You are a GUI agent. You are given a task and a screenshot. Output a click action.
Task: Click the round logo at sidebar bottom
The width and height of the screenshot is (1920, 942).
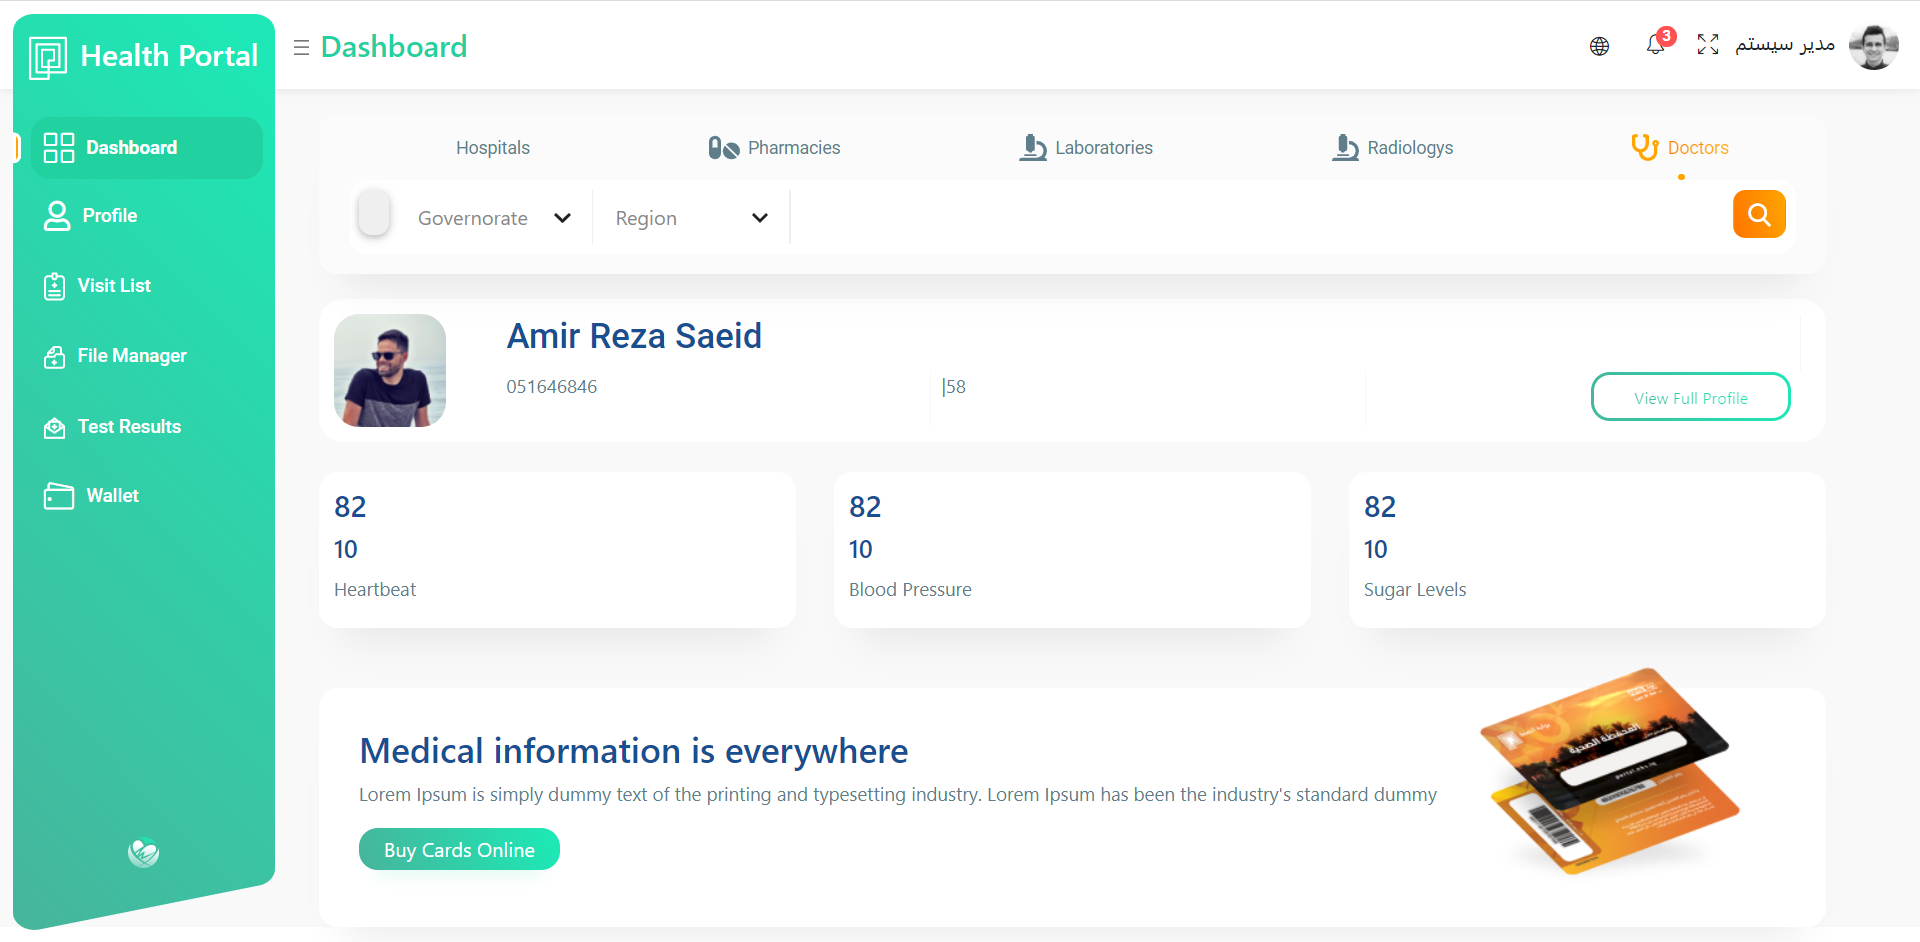point(144,852)
